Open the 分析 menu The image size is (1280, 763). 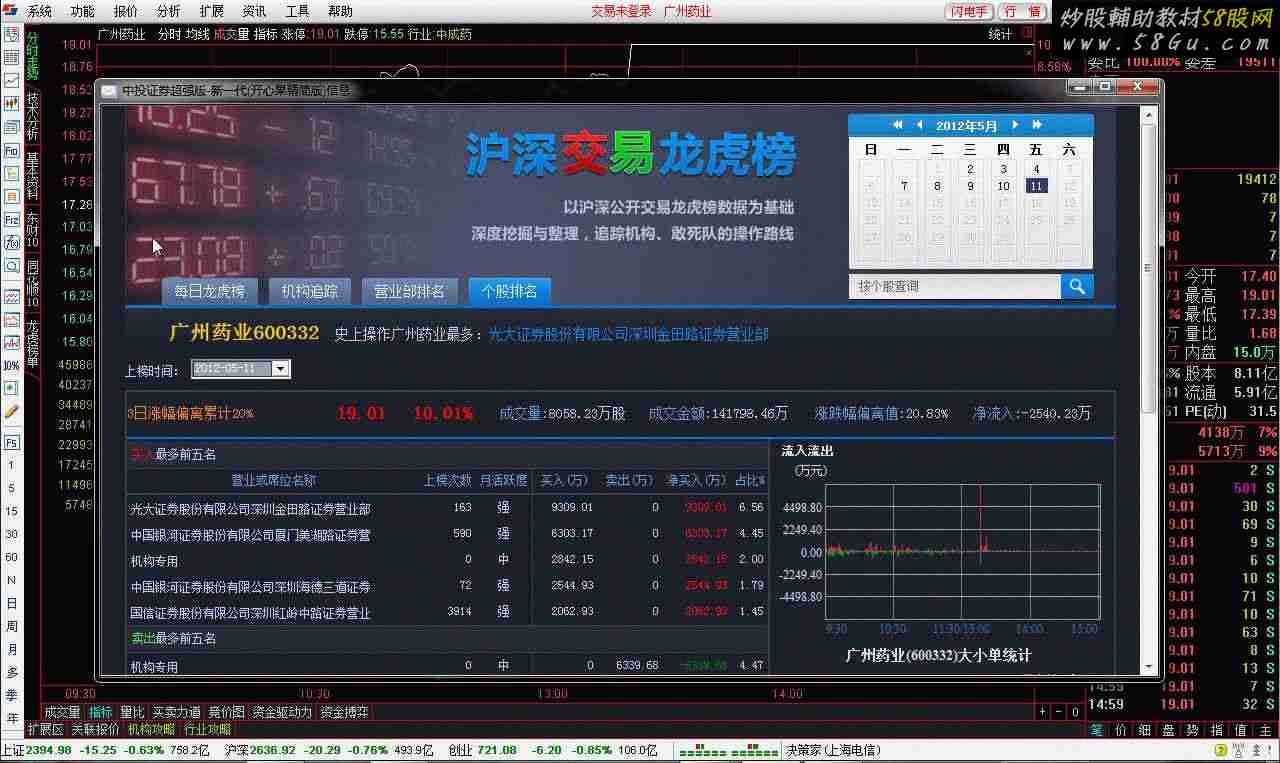169,11
